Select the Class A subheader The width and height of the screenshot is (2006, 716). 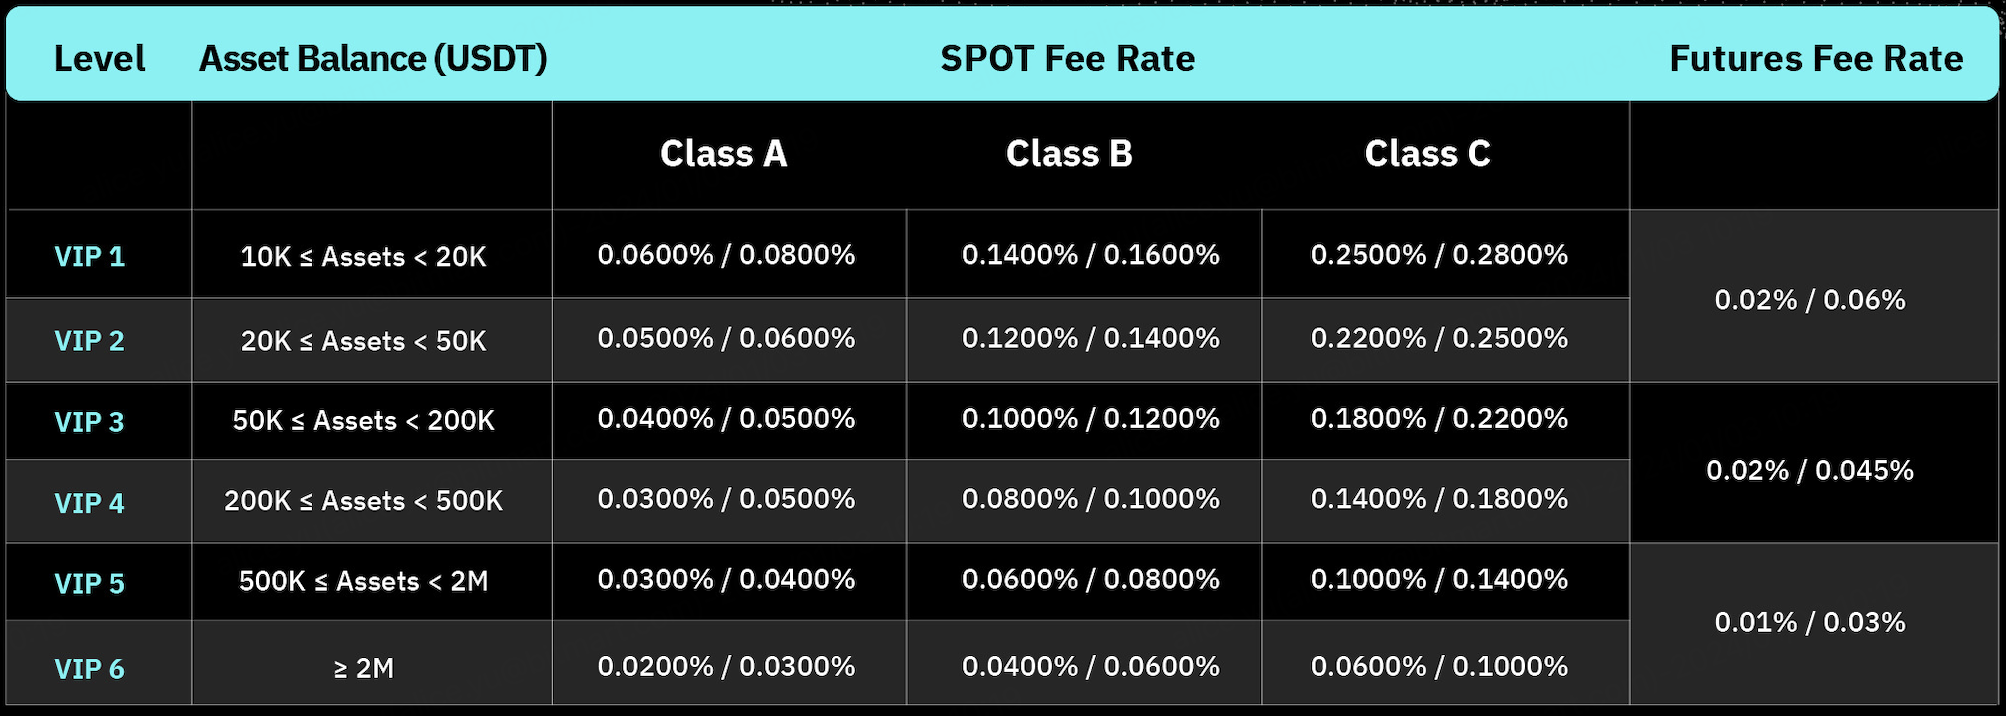click(x=723, y=153)
